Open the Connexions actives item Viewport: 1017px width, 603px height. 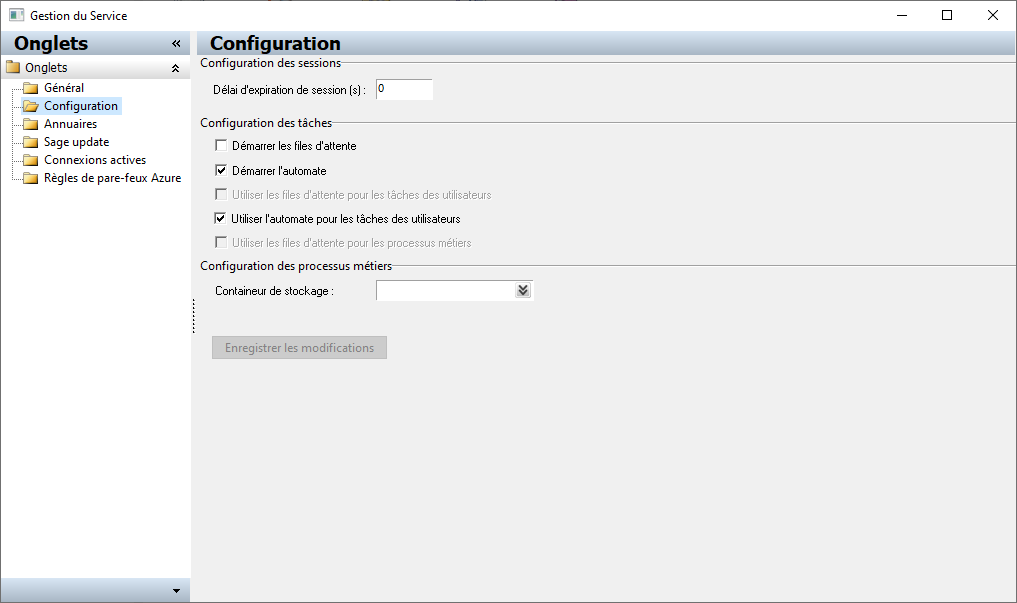[95, 160]
